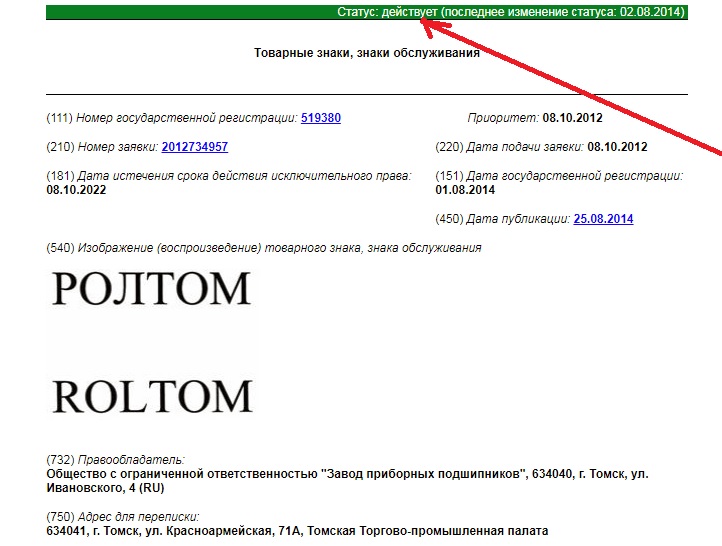Open application number link 2012734957
Viewport: 722px width, 546px height.
click(194, 147)
